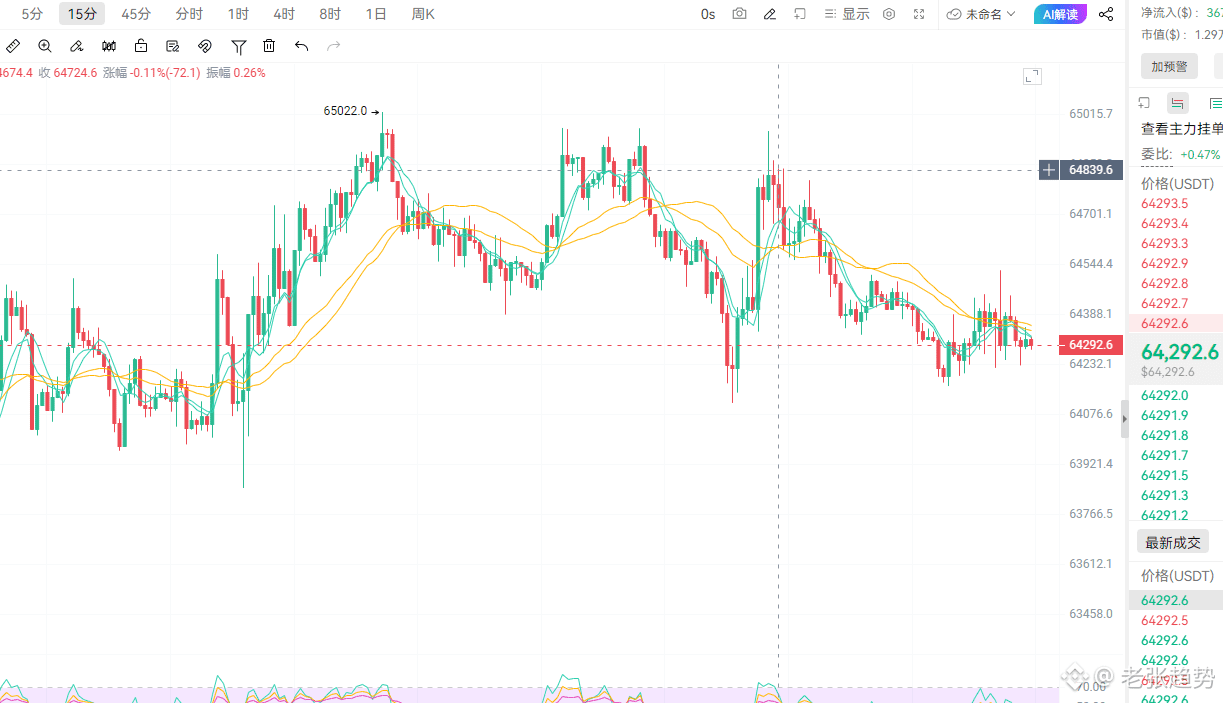
Task: Open the funnel filter tool
Action: [x=238, y=46]
